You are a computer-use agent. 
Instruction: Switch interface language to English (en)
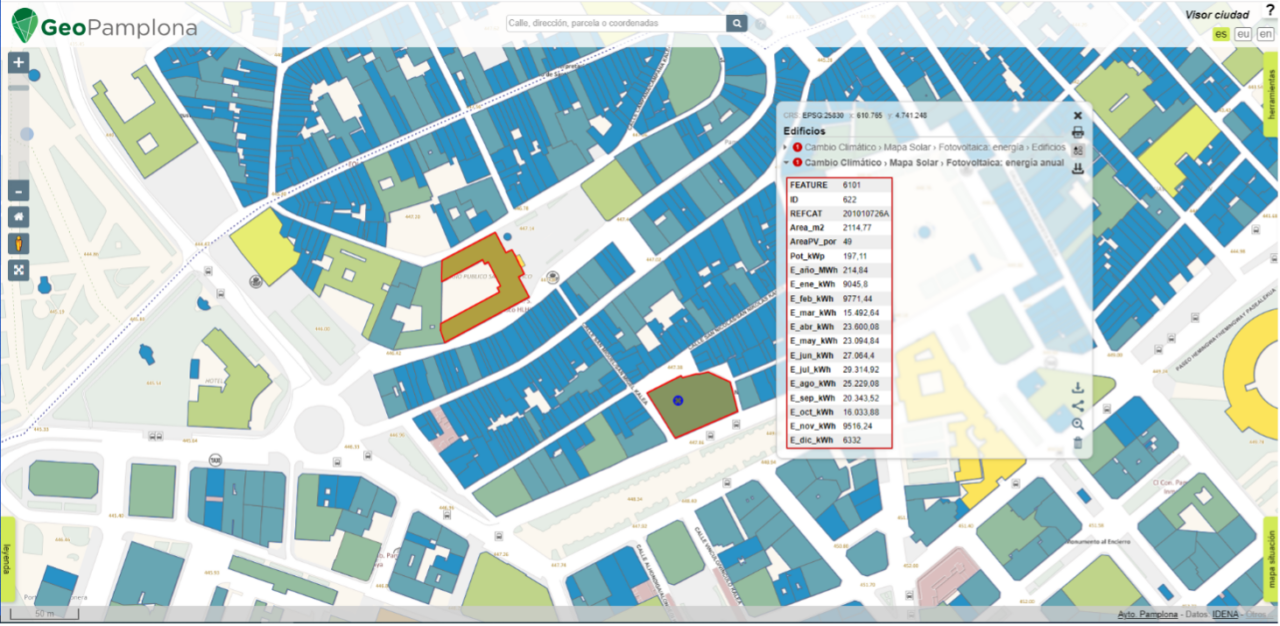(1263, 34)
